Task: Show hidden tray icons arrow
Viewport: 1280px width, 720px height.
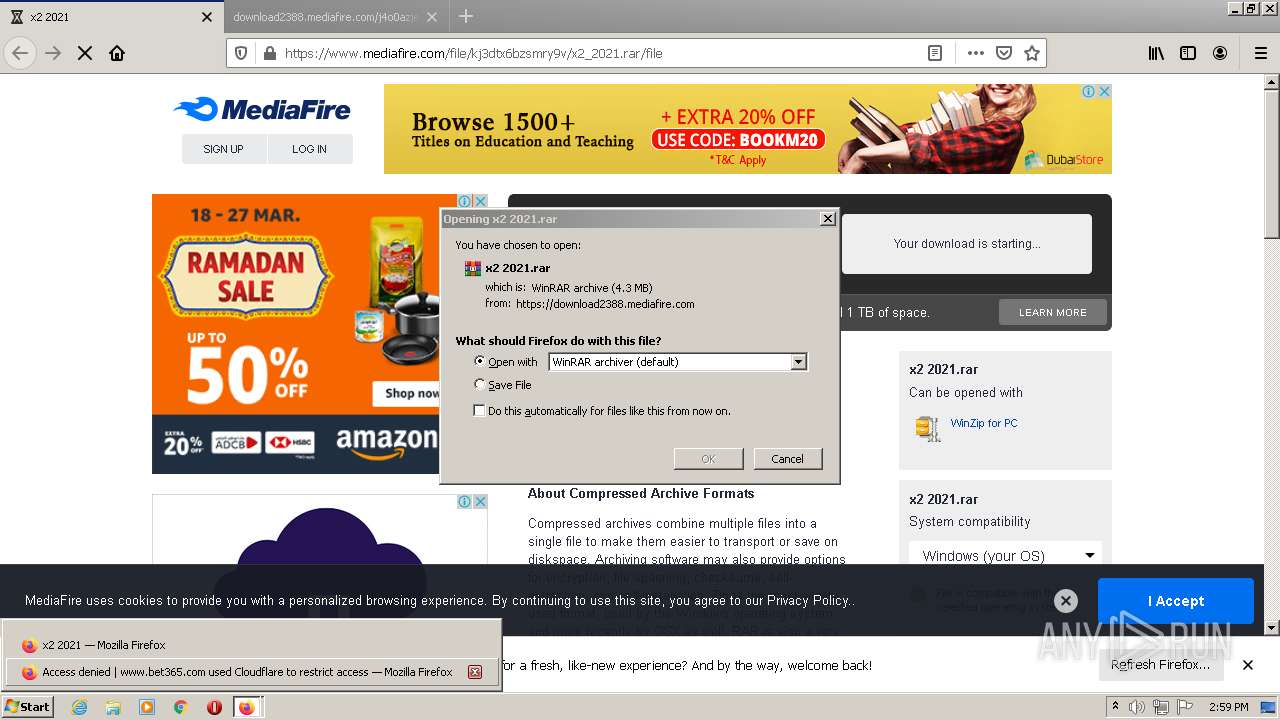Action: [1116, 707]
